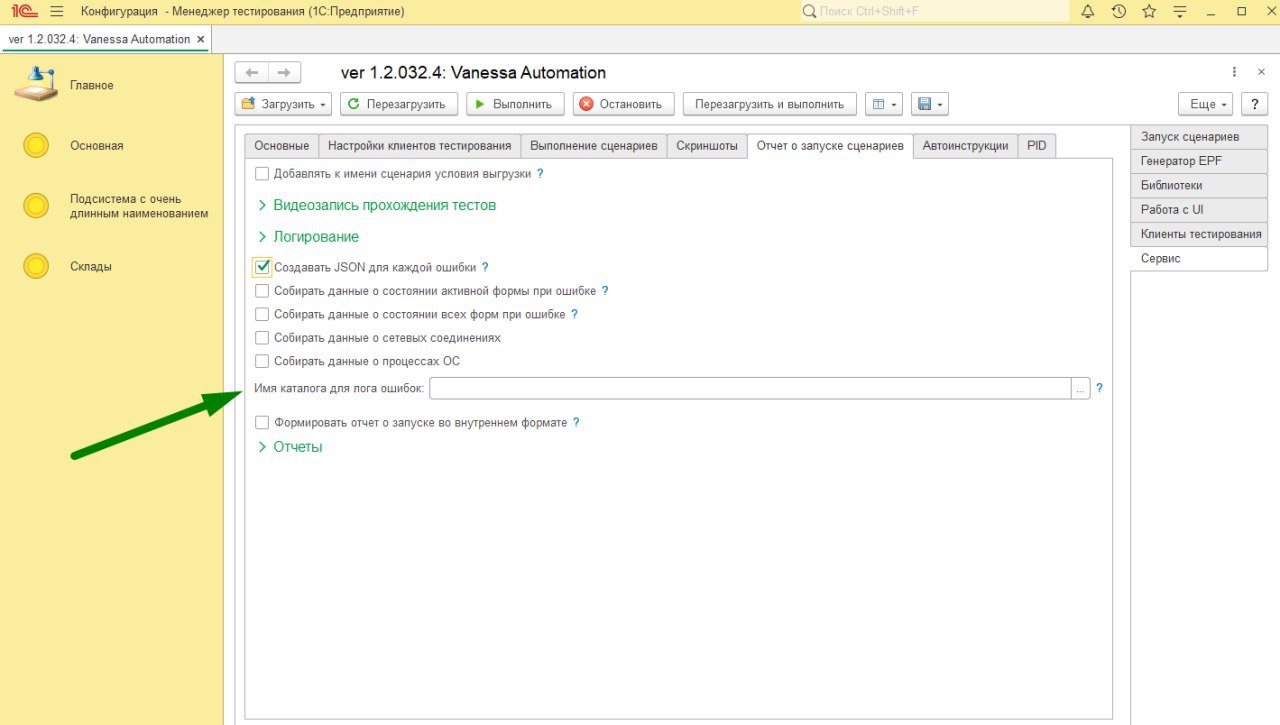Open long-named subsystem yellow circle icon
The height and width of the screenshot is (725, 1280).
tap(36, 206)
